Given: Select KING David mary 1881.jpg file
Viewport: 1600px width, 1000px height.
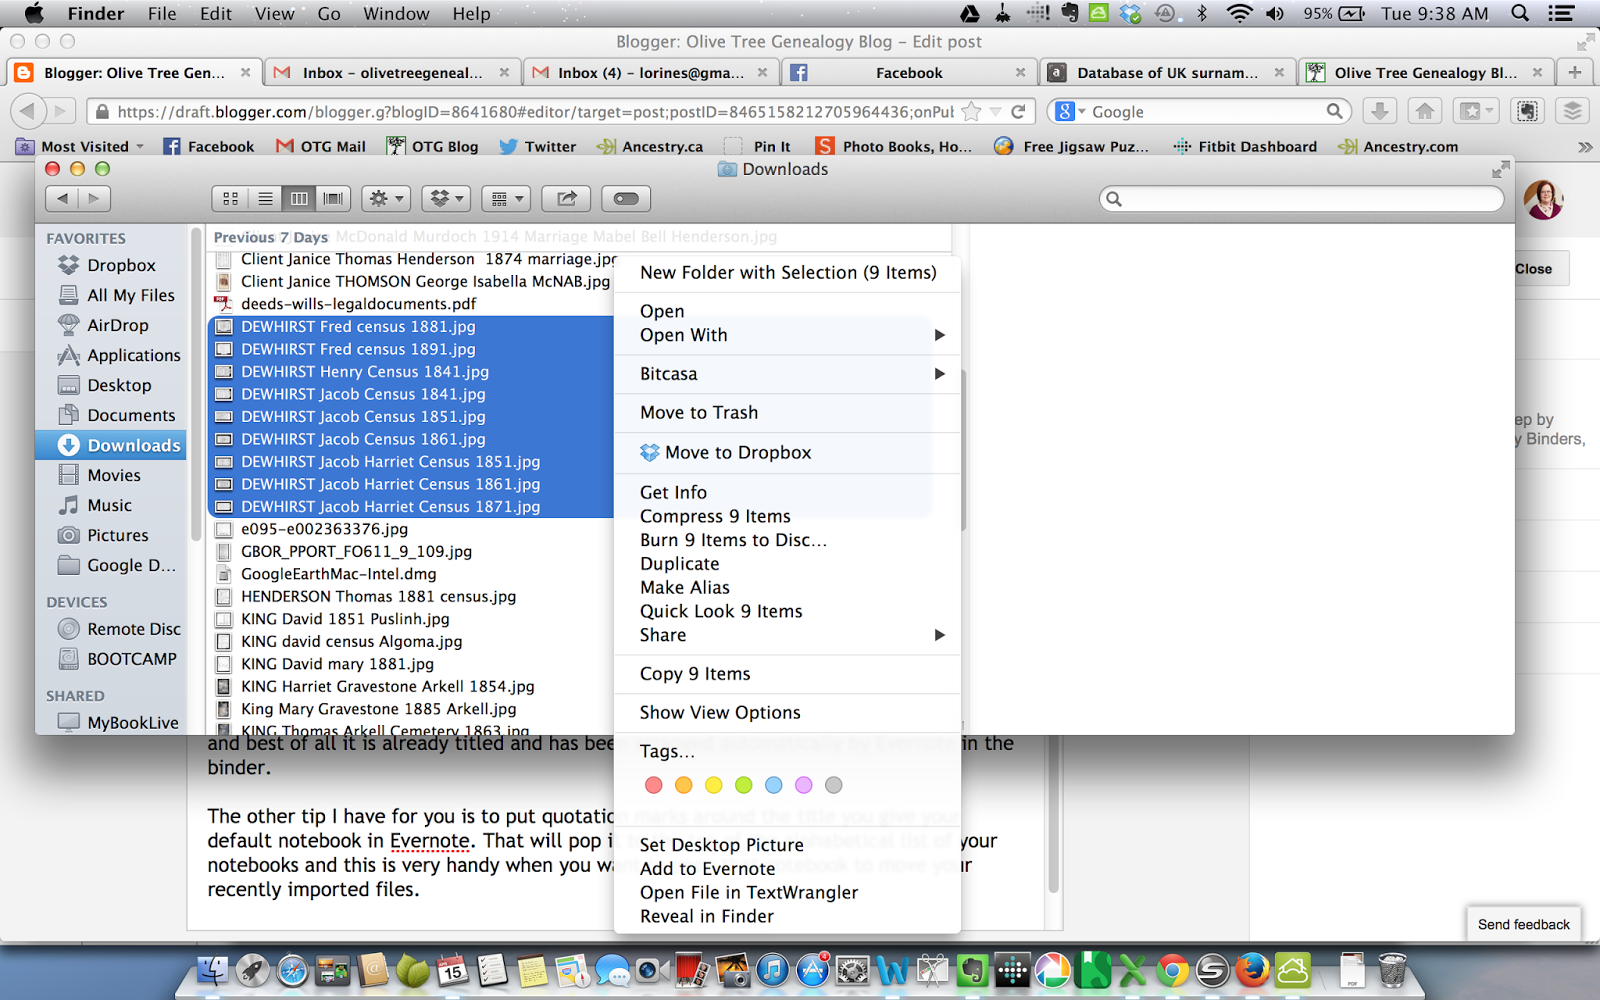Looking at the screenshot, I should [337, 664].
